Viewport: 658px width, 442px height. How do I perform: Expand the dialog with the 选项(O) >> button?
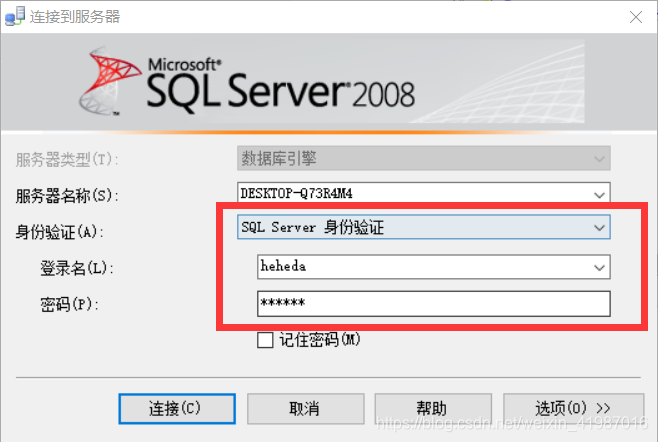[573, 408]
